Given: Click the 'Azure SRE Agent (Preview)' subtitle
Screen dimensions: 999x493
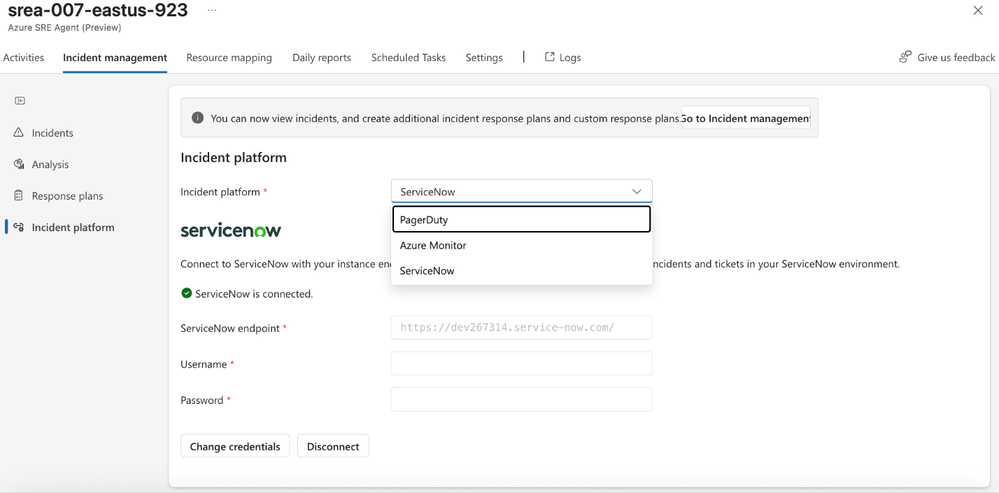Looking at the screenshot, I should [64, 27].
